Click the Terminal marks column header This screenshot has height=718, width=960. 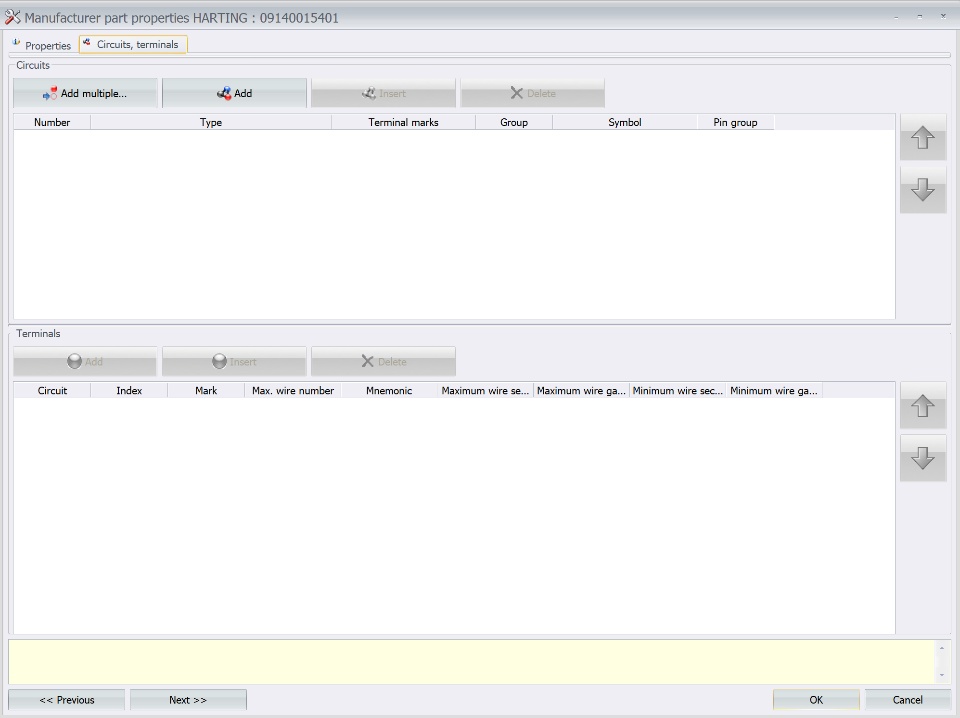403,122
